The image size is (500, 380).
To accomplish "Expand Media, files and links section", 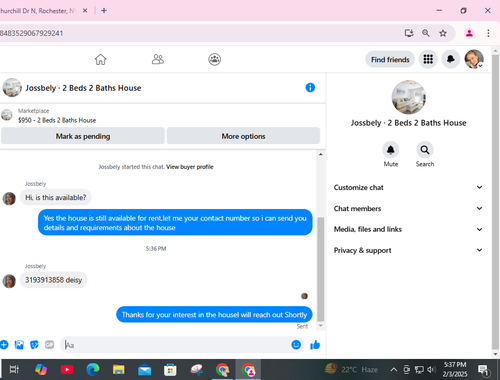I will 408,229.
